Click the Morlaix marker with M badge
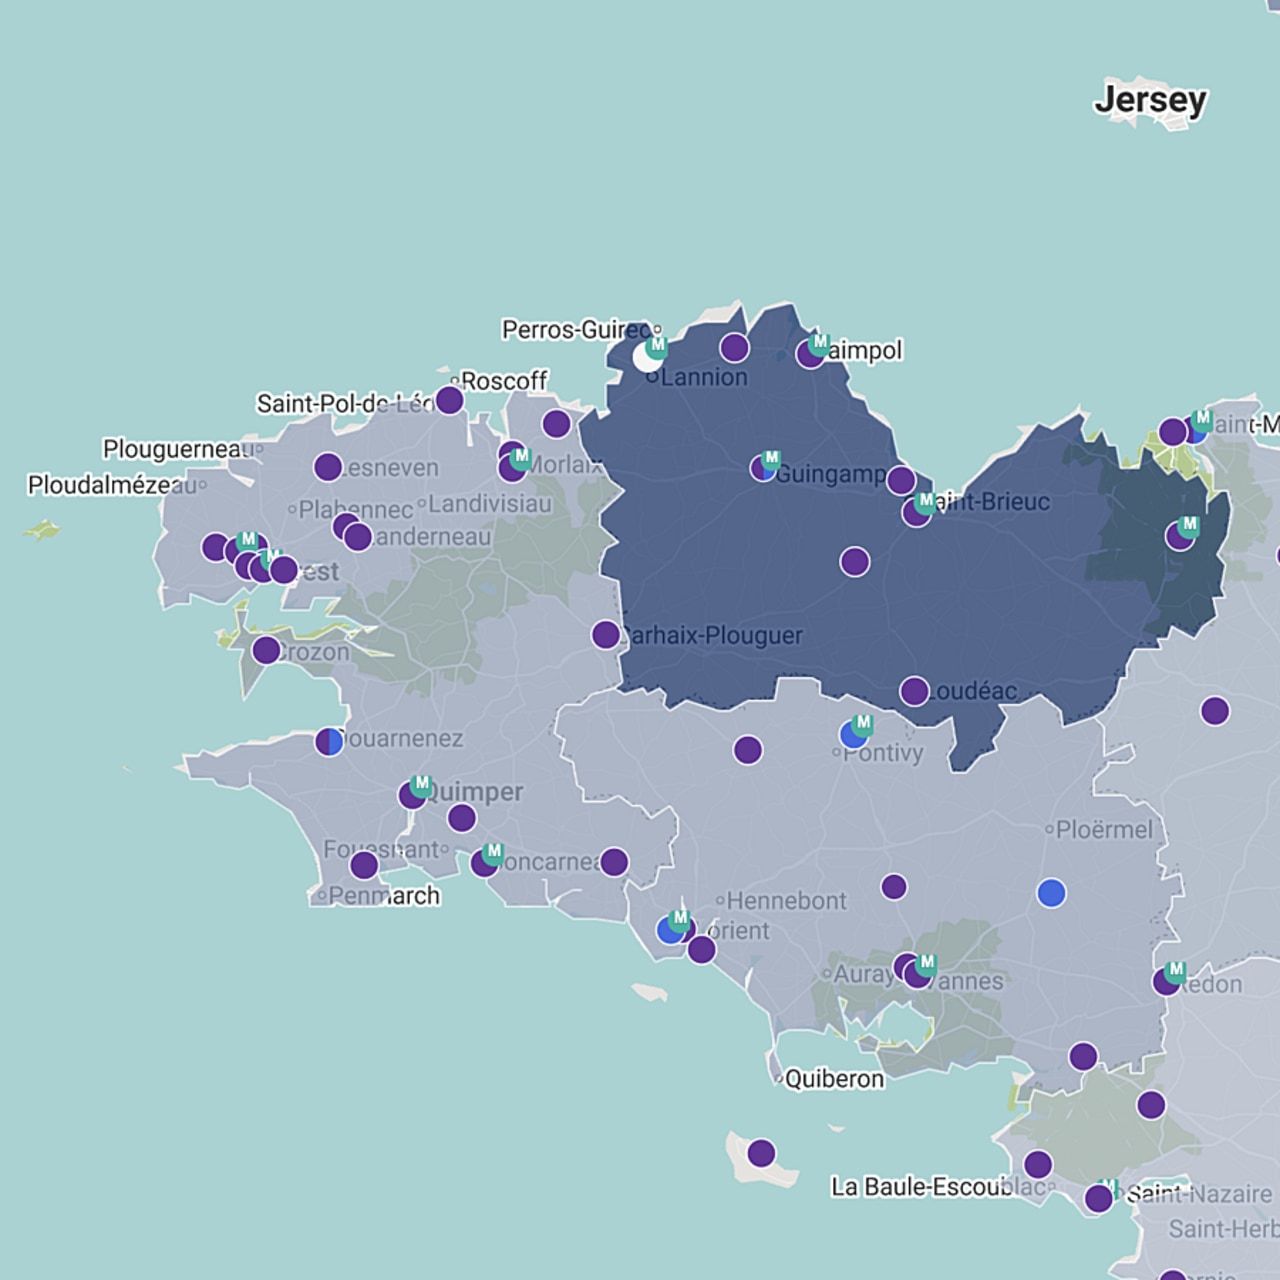1280x1280 pixels. (x=512, y=467)
